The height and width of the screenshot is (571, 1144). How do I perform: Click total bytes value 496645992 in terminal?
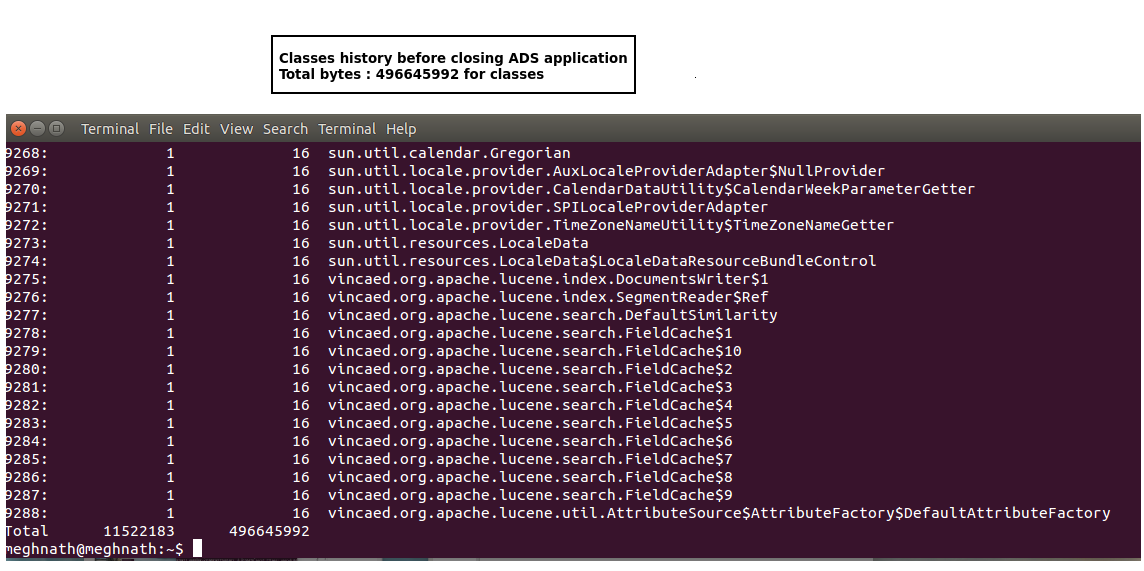(x=269, y=531)
